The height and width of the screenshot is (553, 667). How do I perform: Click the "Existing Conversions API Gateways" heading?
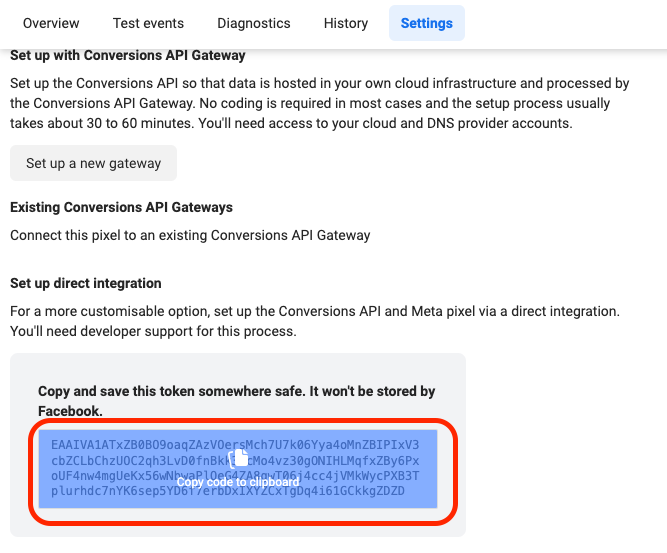point(121,207)
